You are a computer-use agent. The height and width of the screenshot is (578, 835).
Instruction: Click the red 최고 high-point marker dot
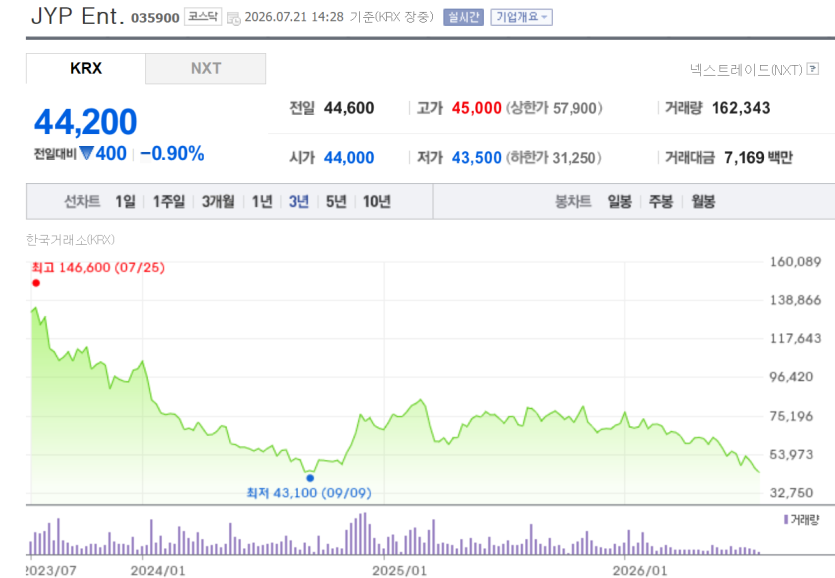point(36,283)
